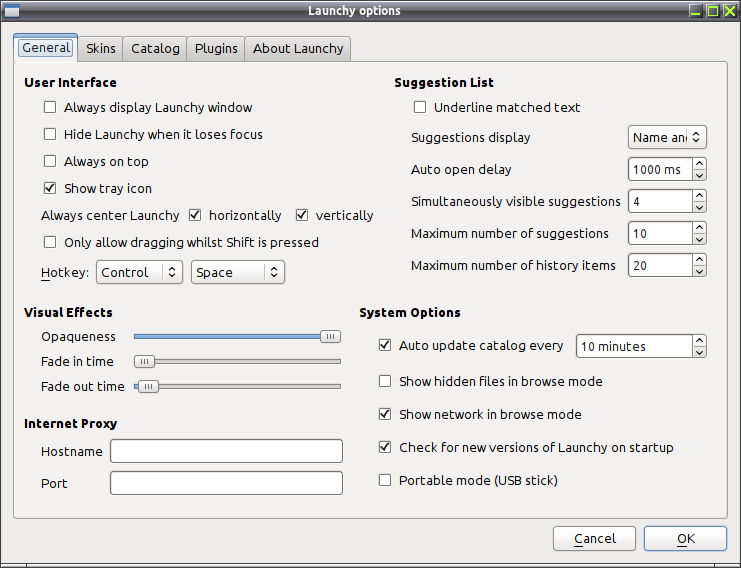Click the Hotkey label
Image resolution: width=741 pixels, height=568 pixels.
point(65,273)
